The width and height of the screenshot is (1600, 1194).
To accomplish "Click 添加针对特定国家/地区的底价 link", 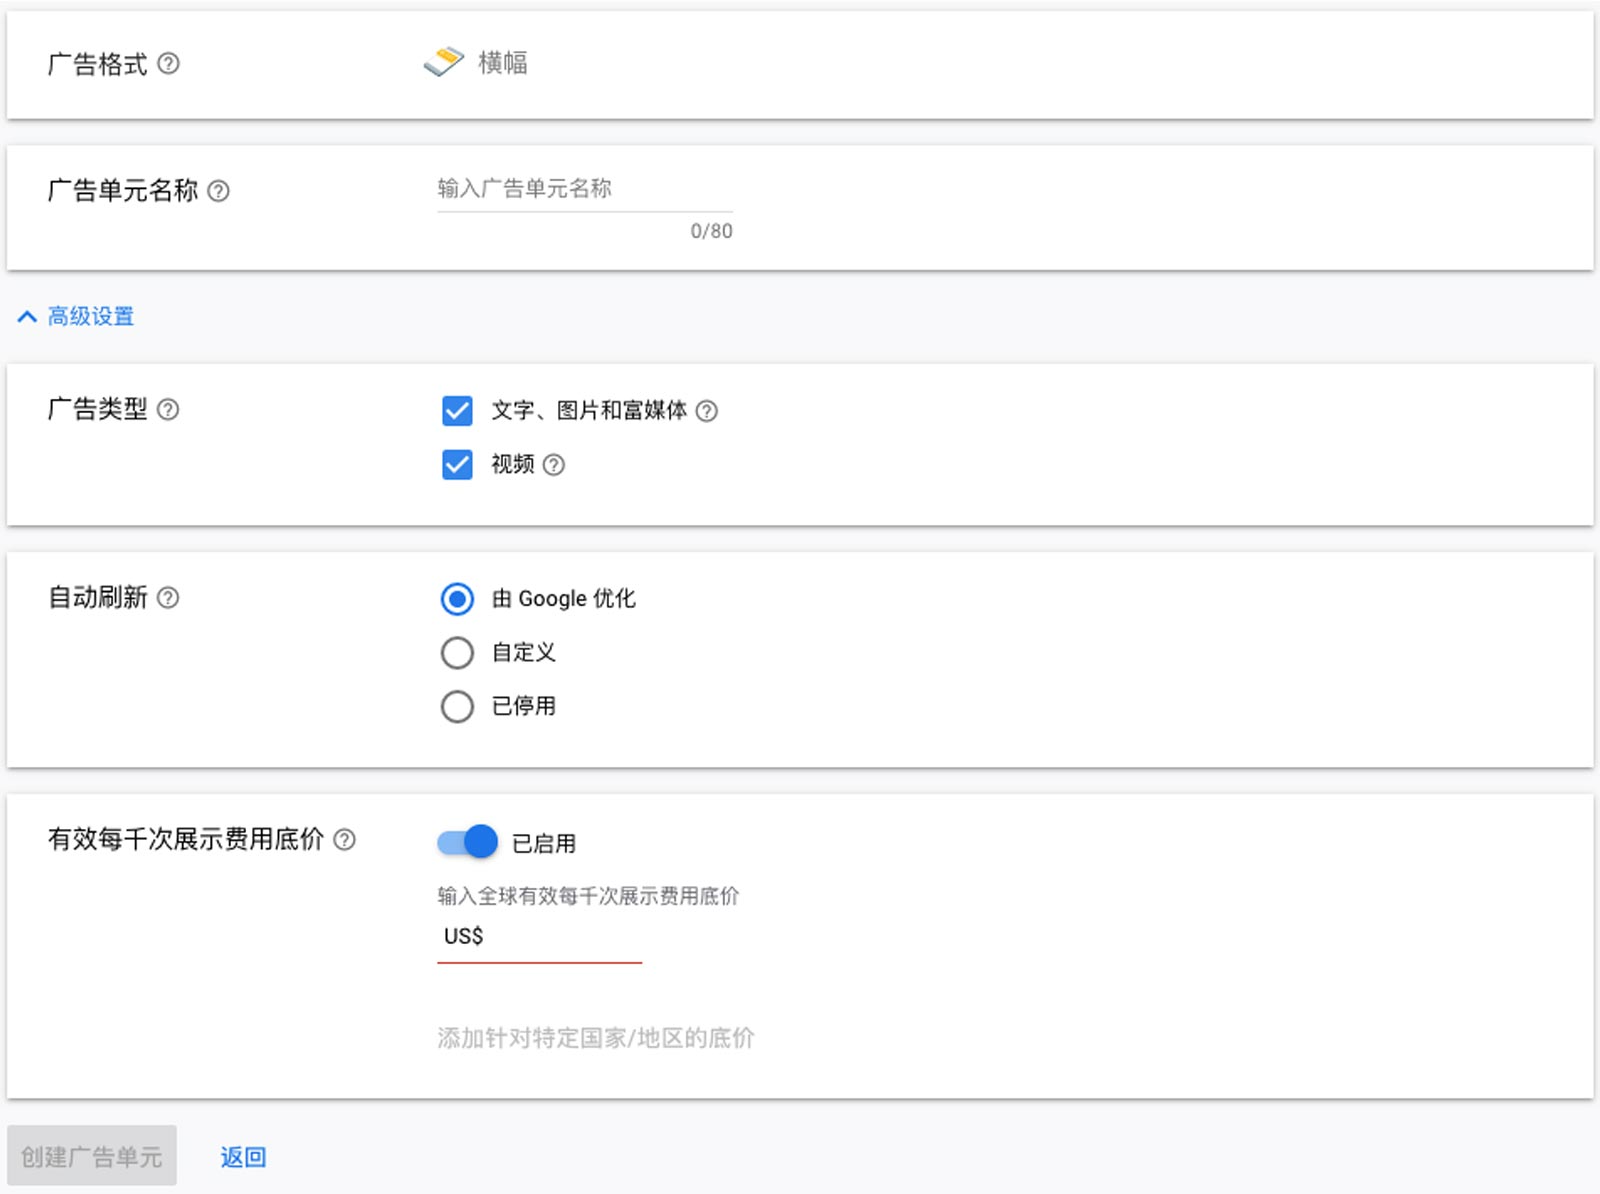I will tap(596, 1038).
